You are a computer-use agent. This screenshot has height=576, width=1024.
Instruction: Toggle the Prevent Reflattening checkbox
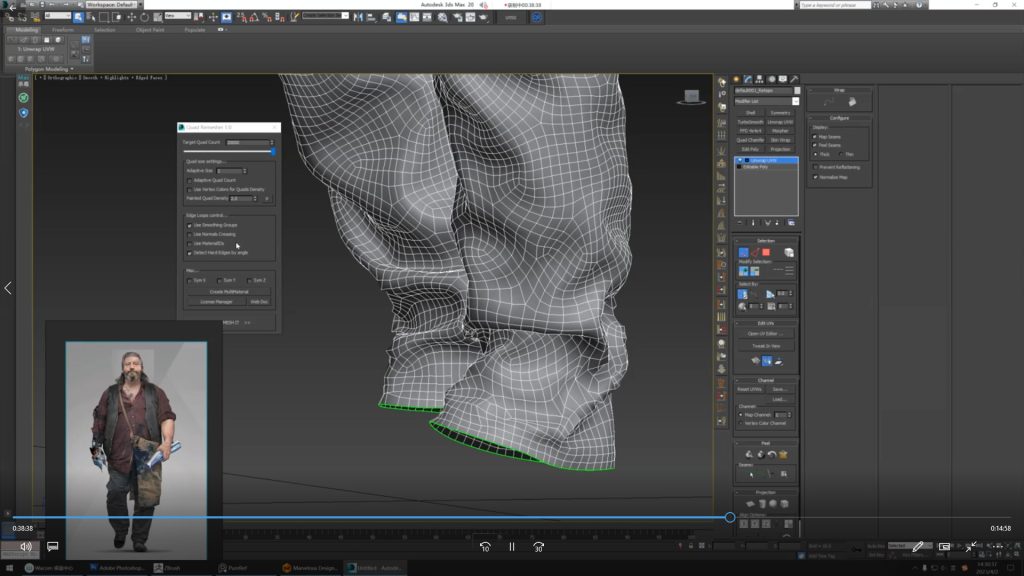point(815,166)
